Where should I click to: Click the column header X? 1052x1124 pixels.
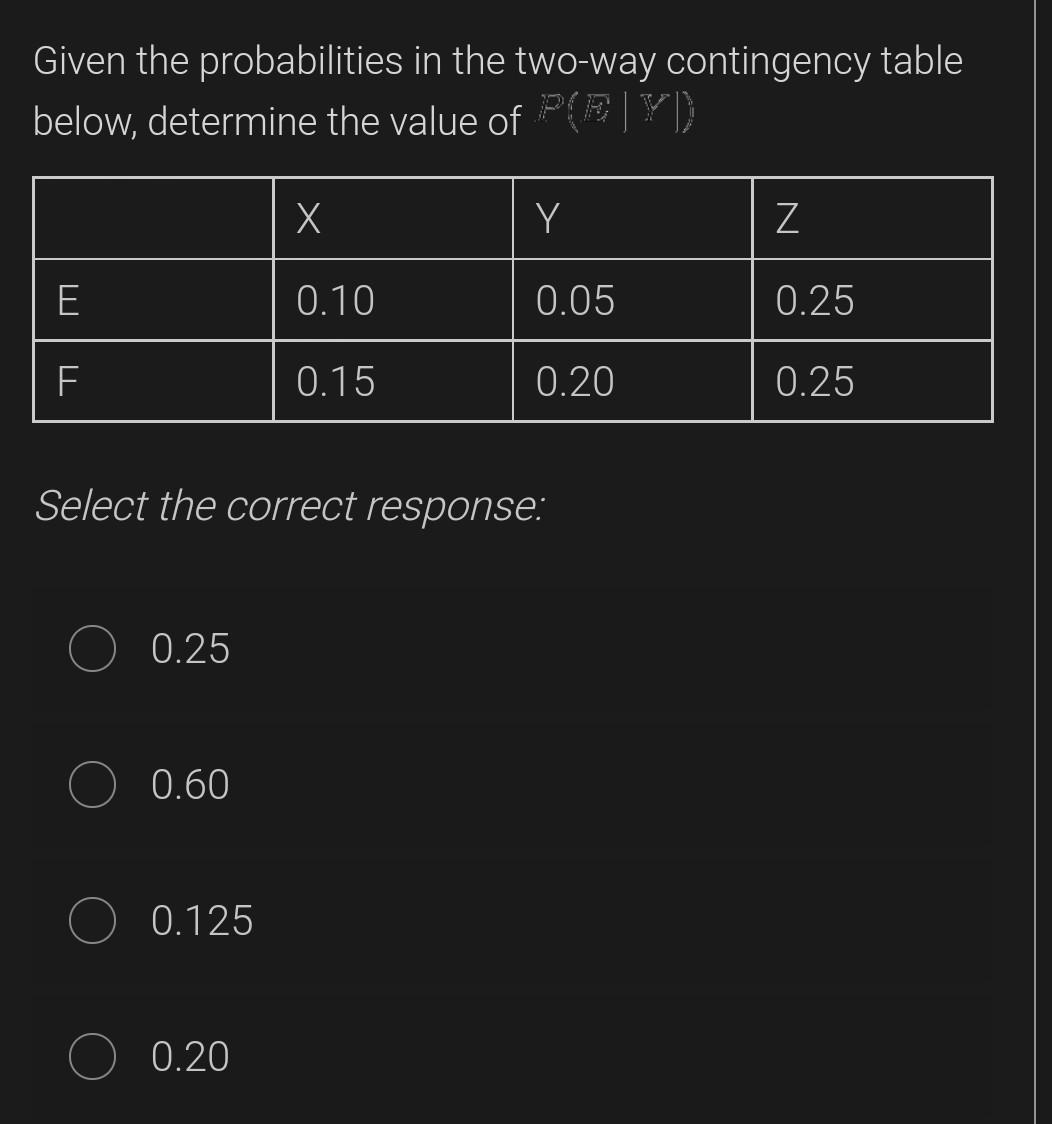[306, 218]
